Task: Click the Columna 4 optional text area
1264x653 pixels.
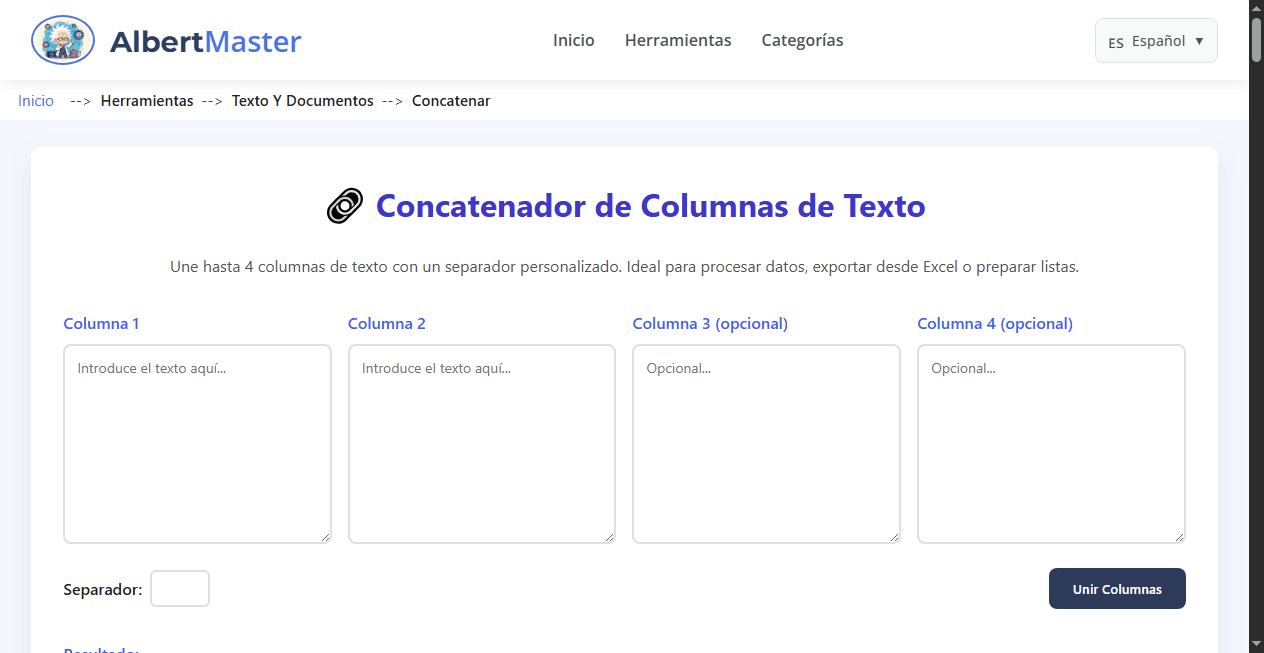Action: click(1050, 443)
